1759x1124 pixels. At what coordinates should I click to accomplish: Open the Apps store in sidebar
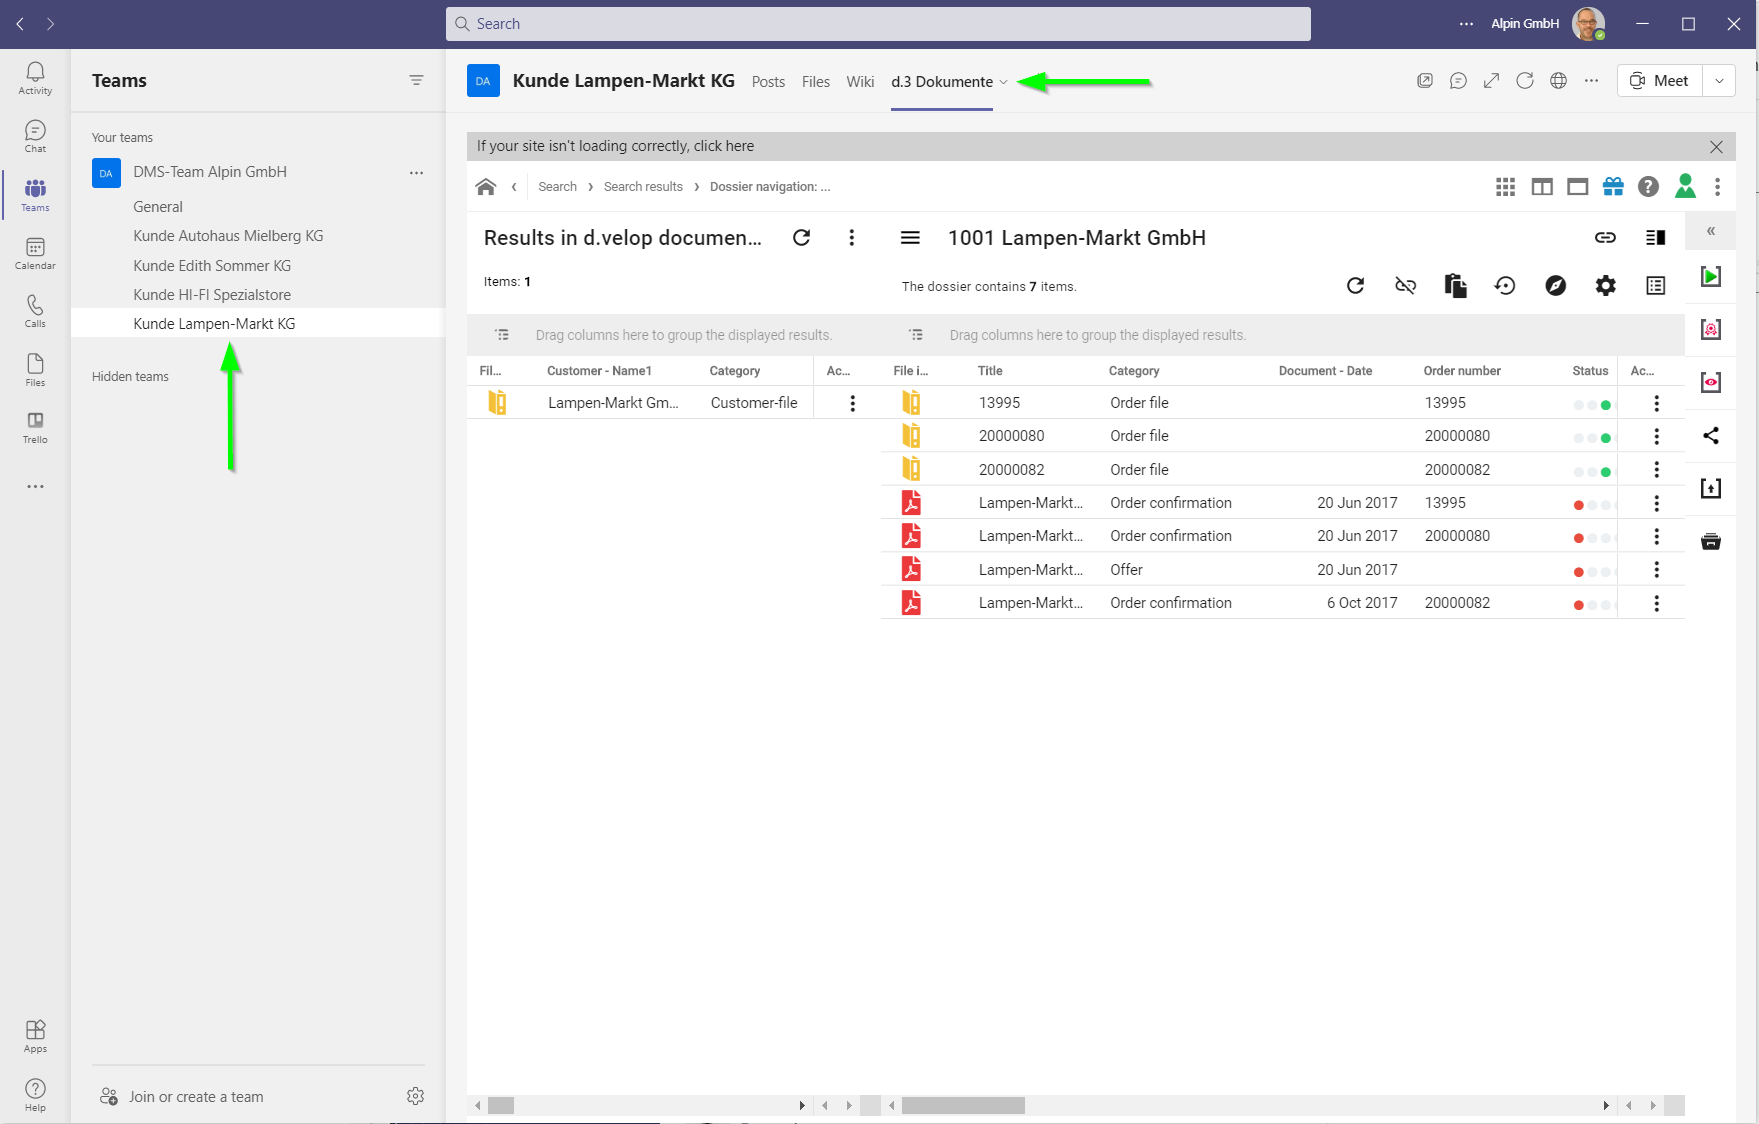click(x=35, y=1036)
